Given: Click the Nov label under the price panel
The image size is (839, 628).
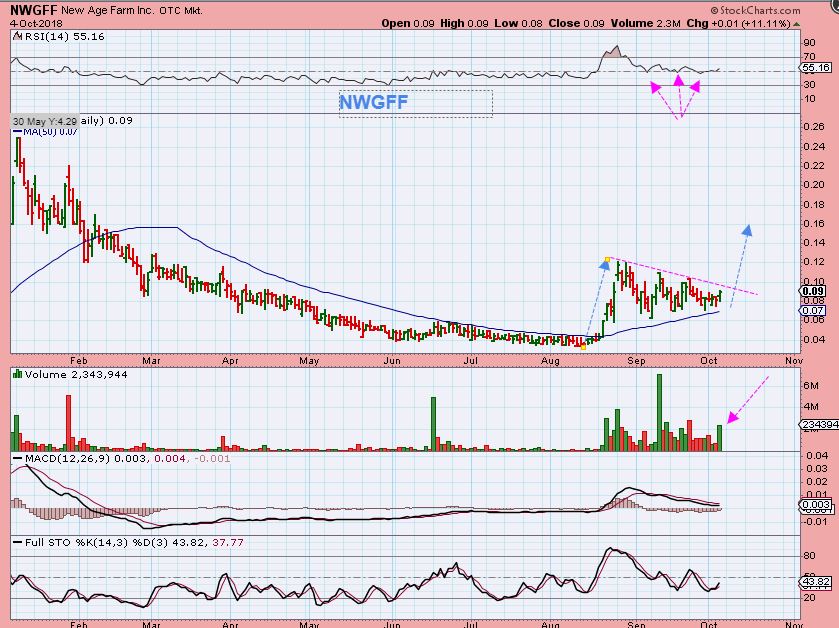Looking at the screenshot, I should (794, 361).
